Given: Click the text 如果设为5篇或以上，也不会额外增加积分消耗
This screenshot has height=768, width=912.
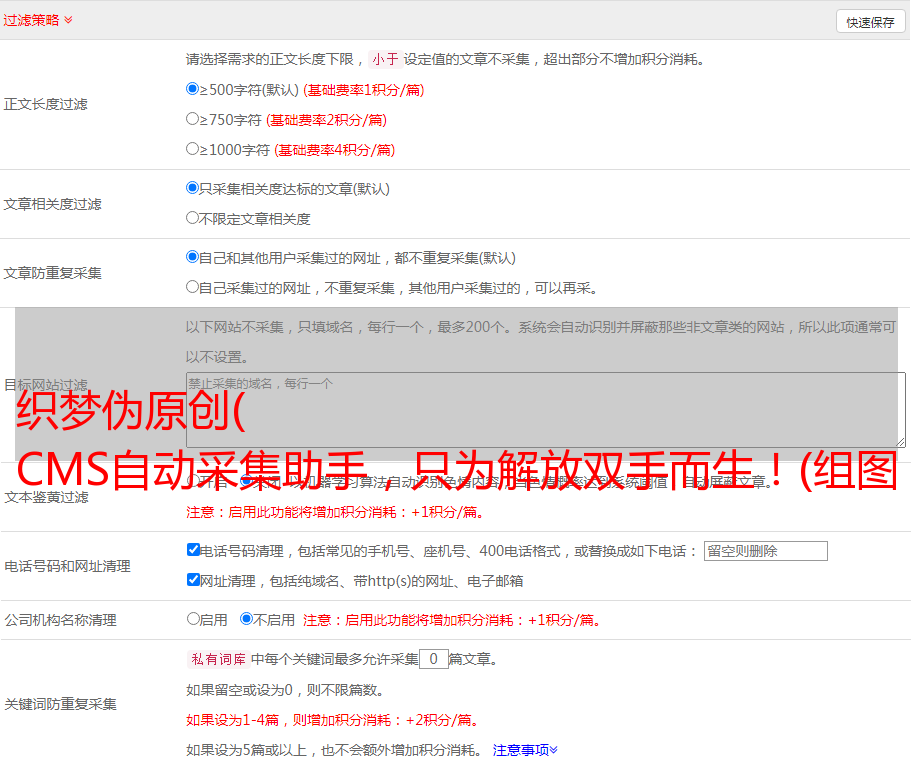Looking at the screenshot, I should (x=334, y=750).
